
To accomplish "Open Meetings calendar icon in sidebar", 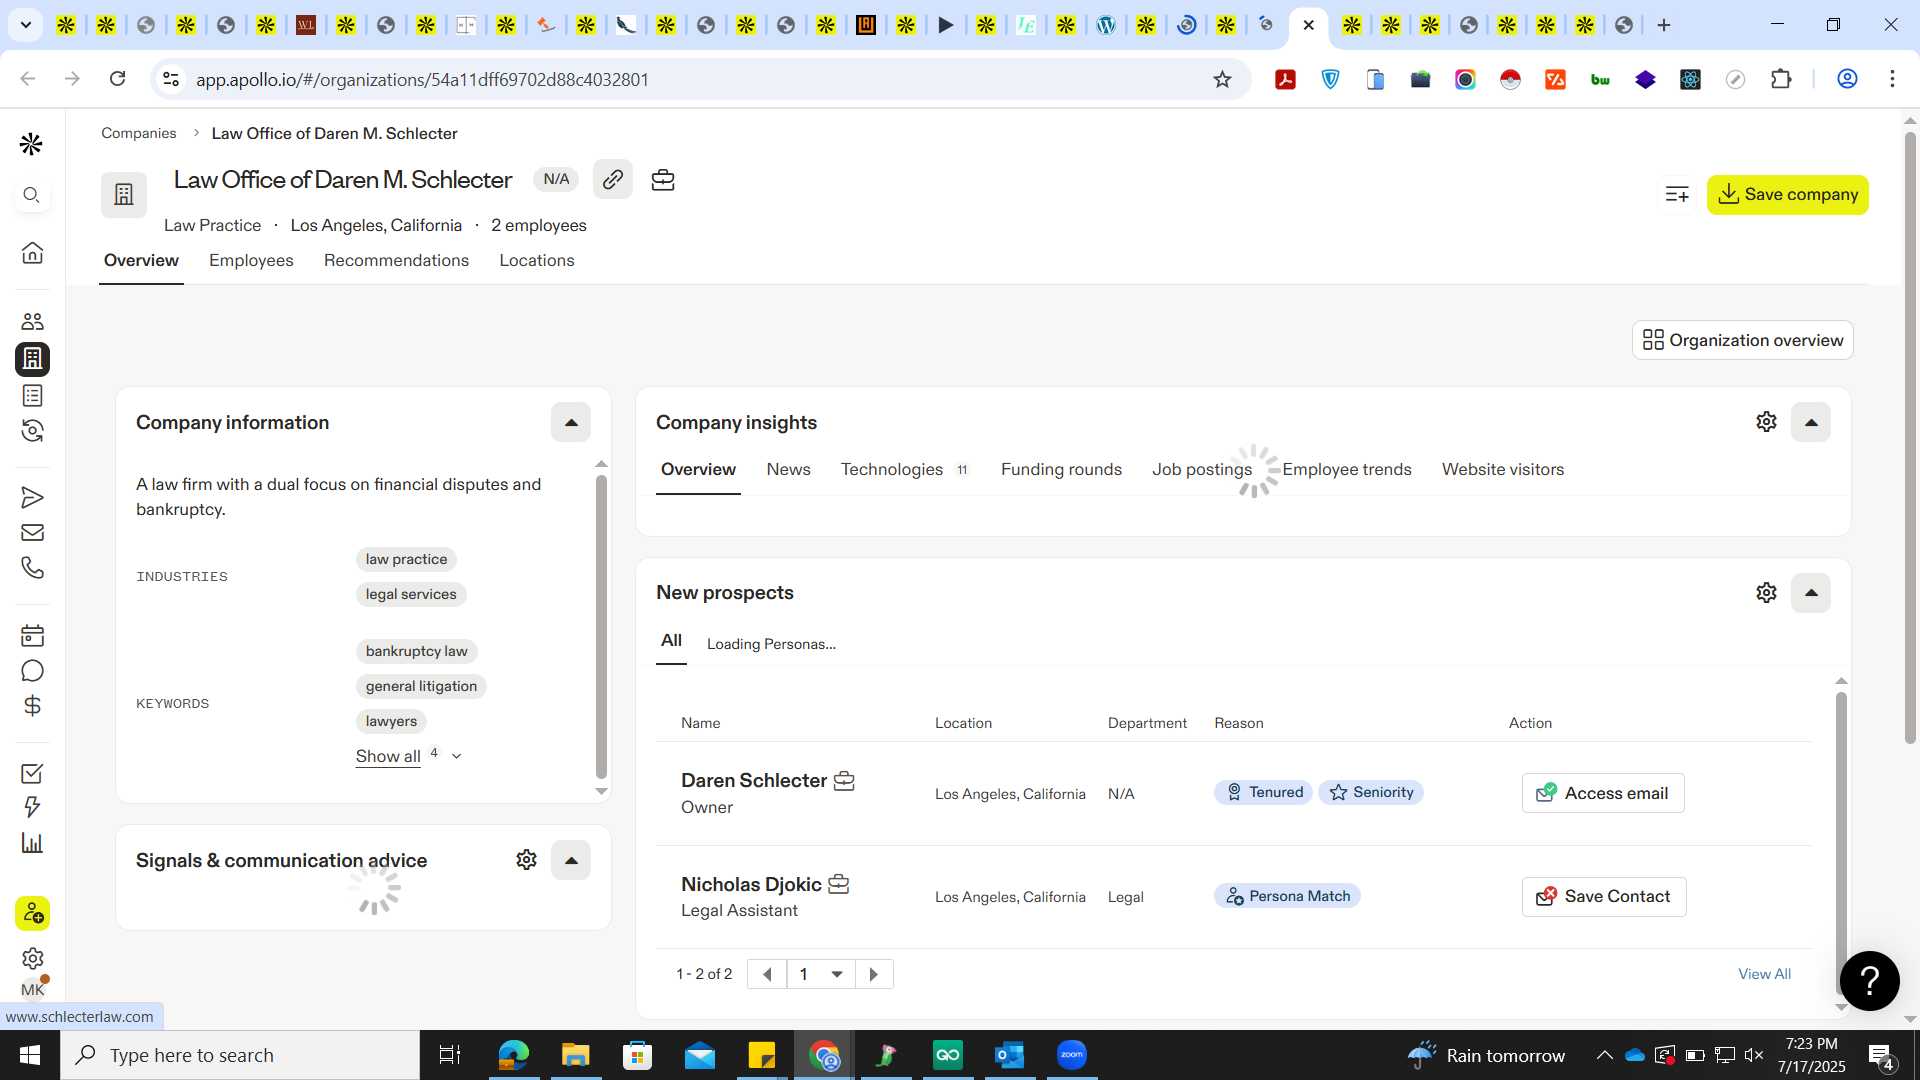I will point(32,635).
